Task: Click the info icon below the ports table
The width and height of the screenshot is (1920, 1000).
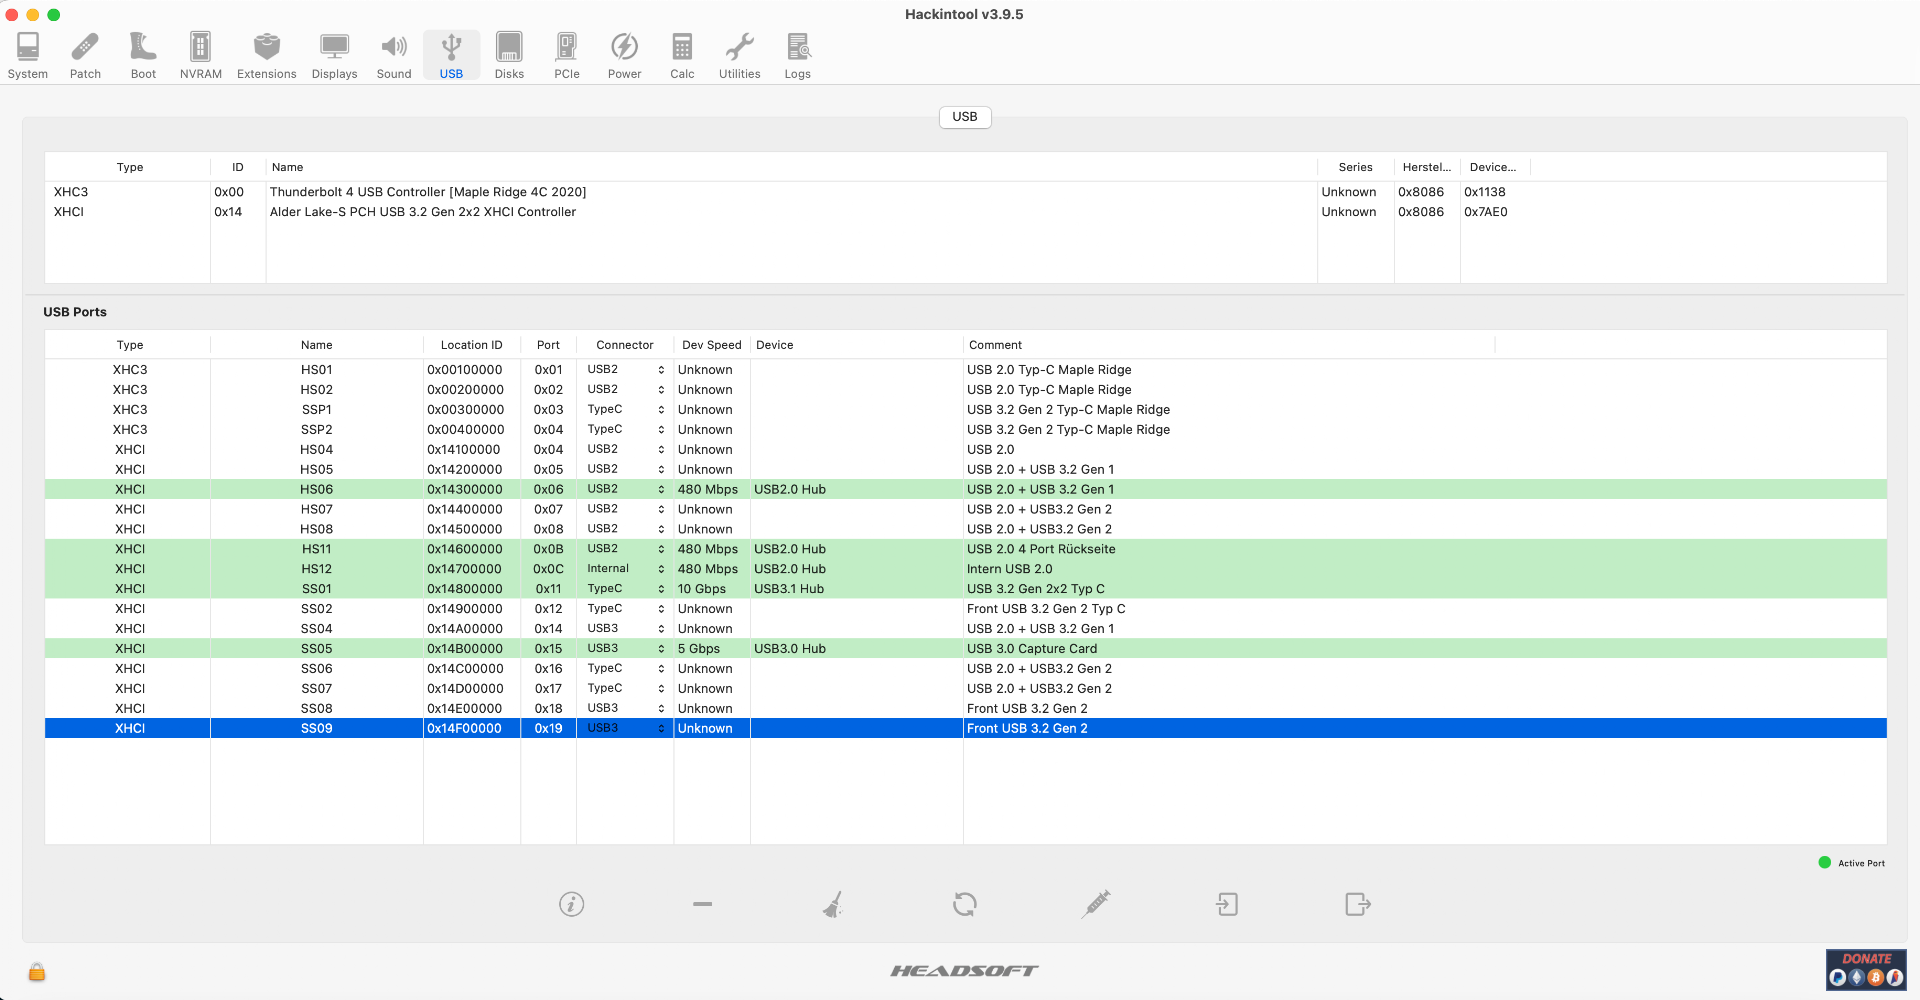Action: tap(571, 904)
